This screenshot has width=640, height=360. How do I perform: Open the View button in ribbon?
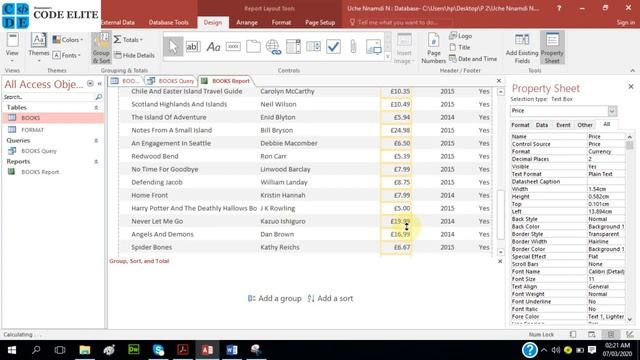click(12, 47)
